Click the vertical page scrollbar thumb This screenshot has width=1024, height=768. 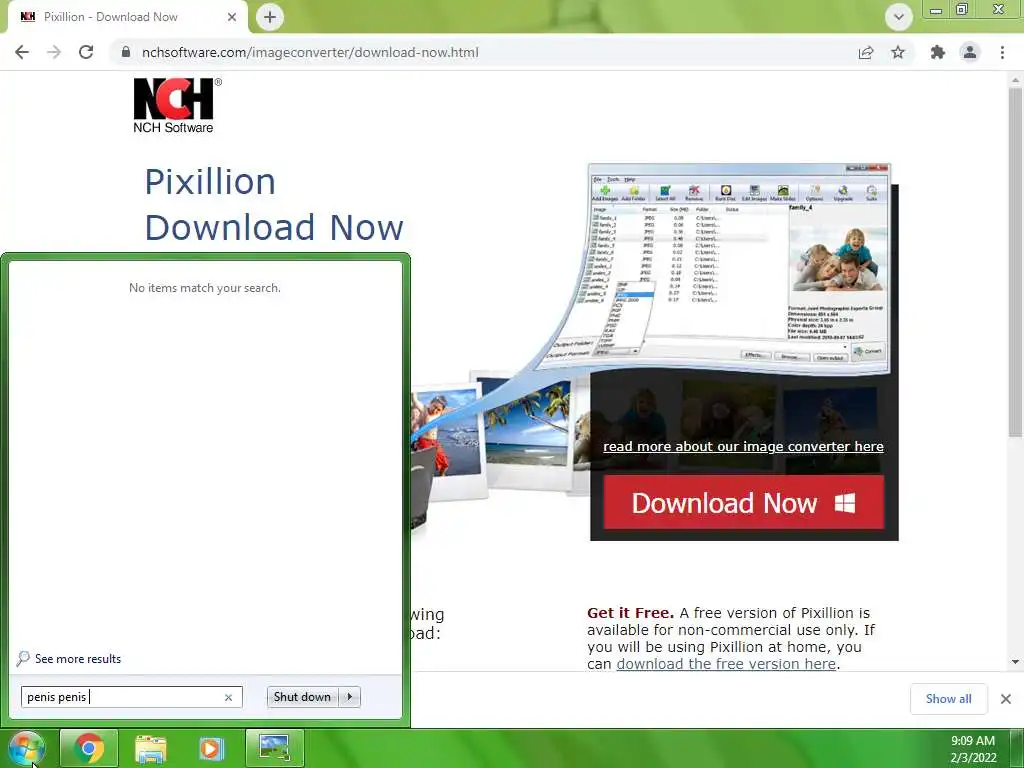(x=1015, y=263)
